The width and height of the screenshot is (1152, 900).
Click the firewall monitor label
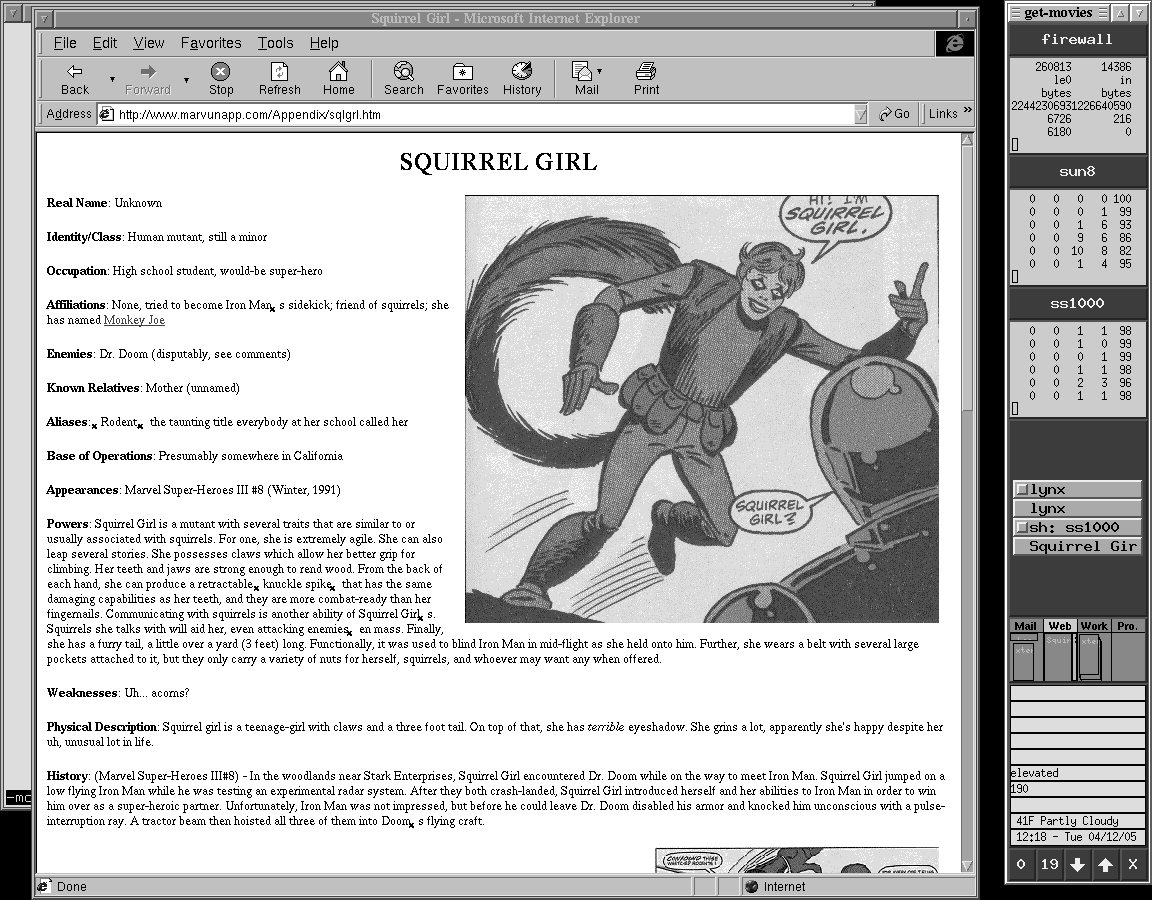[x=1077, y=40]
